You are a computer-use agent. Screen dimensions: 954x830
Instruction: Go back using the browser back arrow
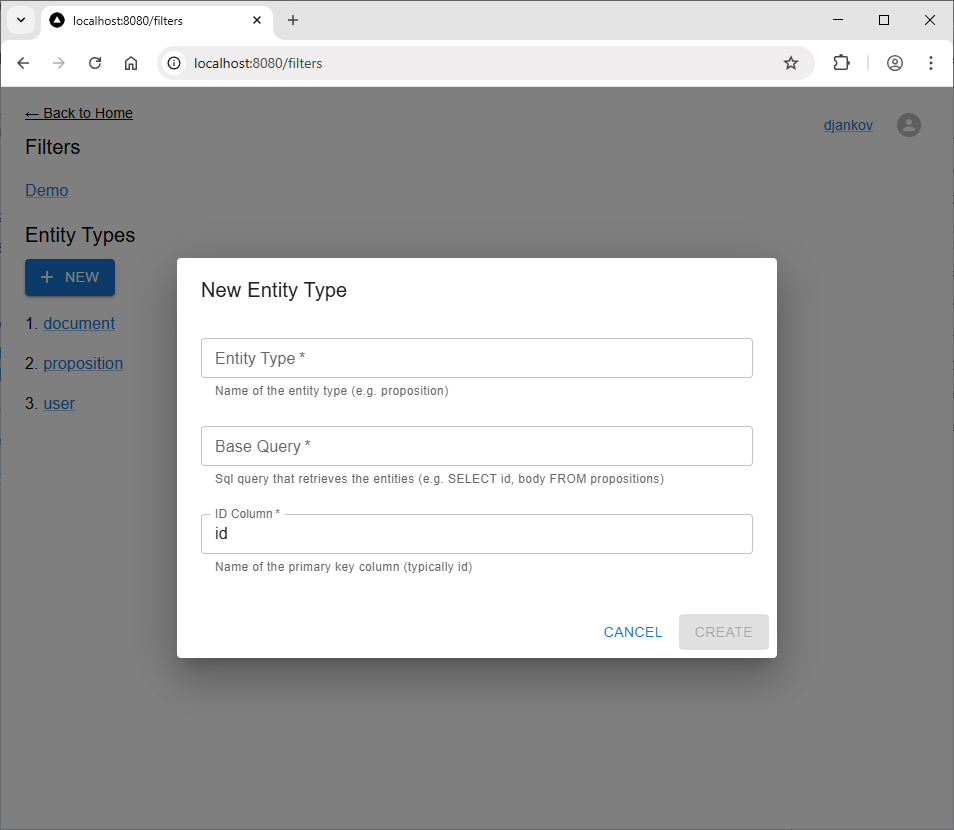click(24, 63)
